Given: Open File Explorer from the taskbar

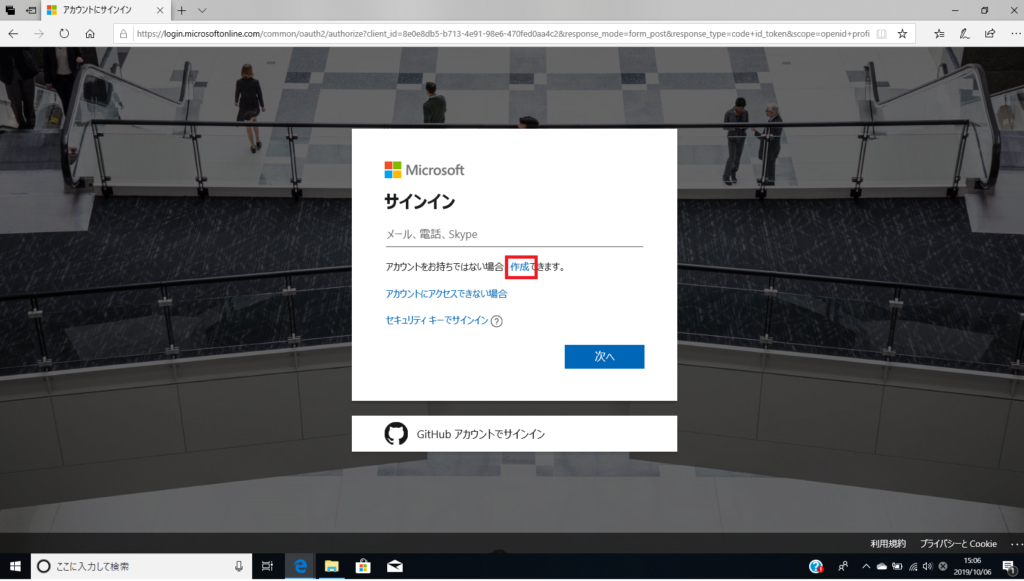Looking at the screenshot, I should [332, 566].
